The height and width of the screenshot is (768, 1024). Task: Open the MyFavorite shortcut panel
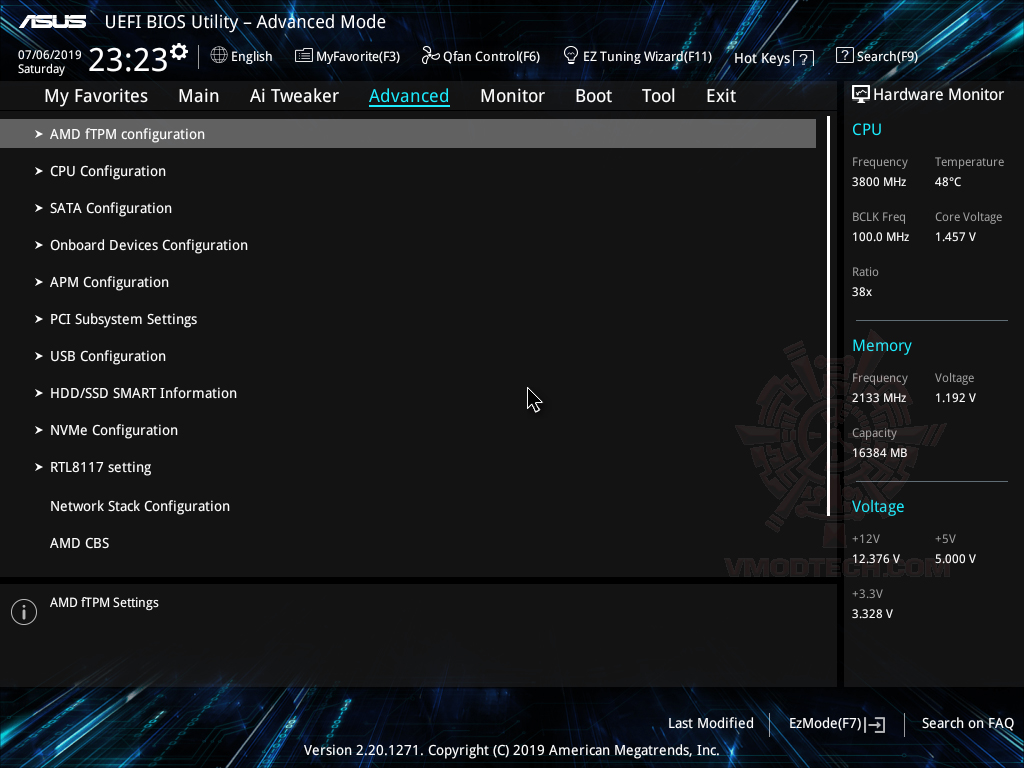pos(347,56)
